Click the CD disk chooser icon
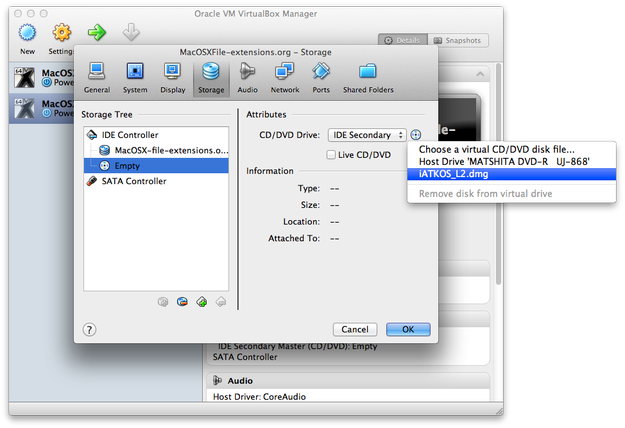 point(416,135)
